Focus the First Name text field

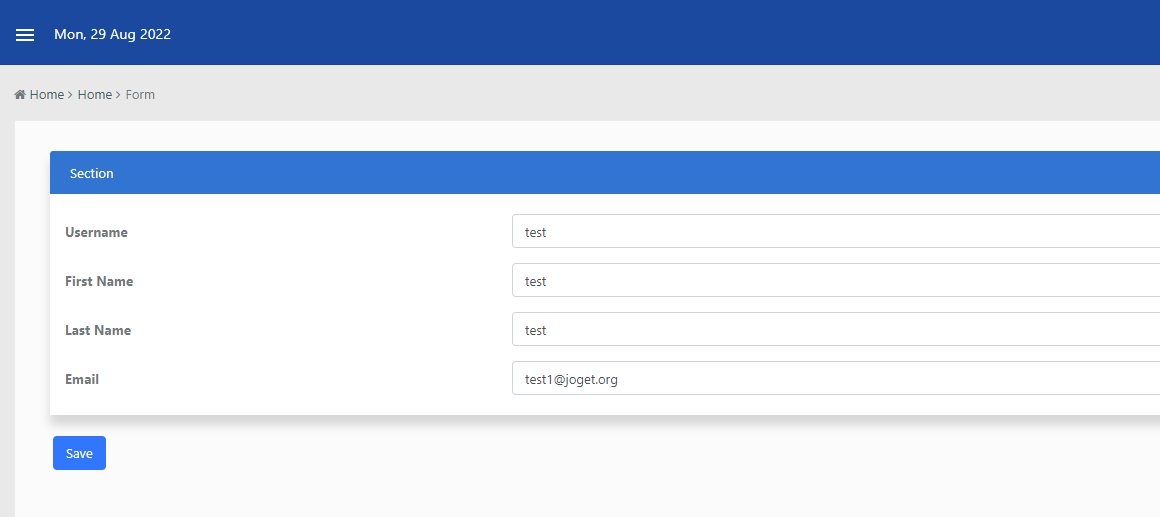pos(836,280)
